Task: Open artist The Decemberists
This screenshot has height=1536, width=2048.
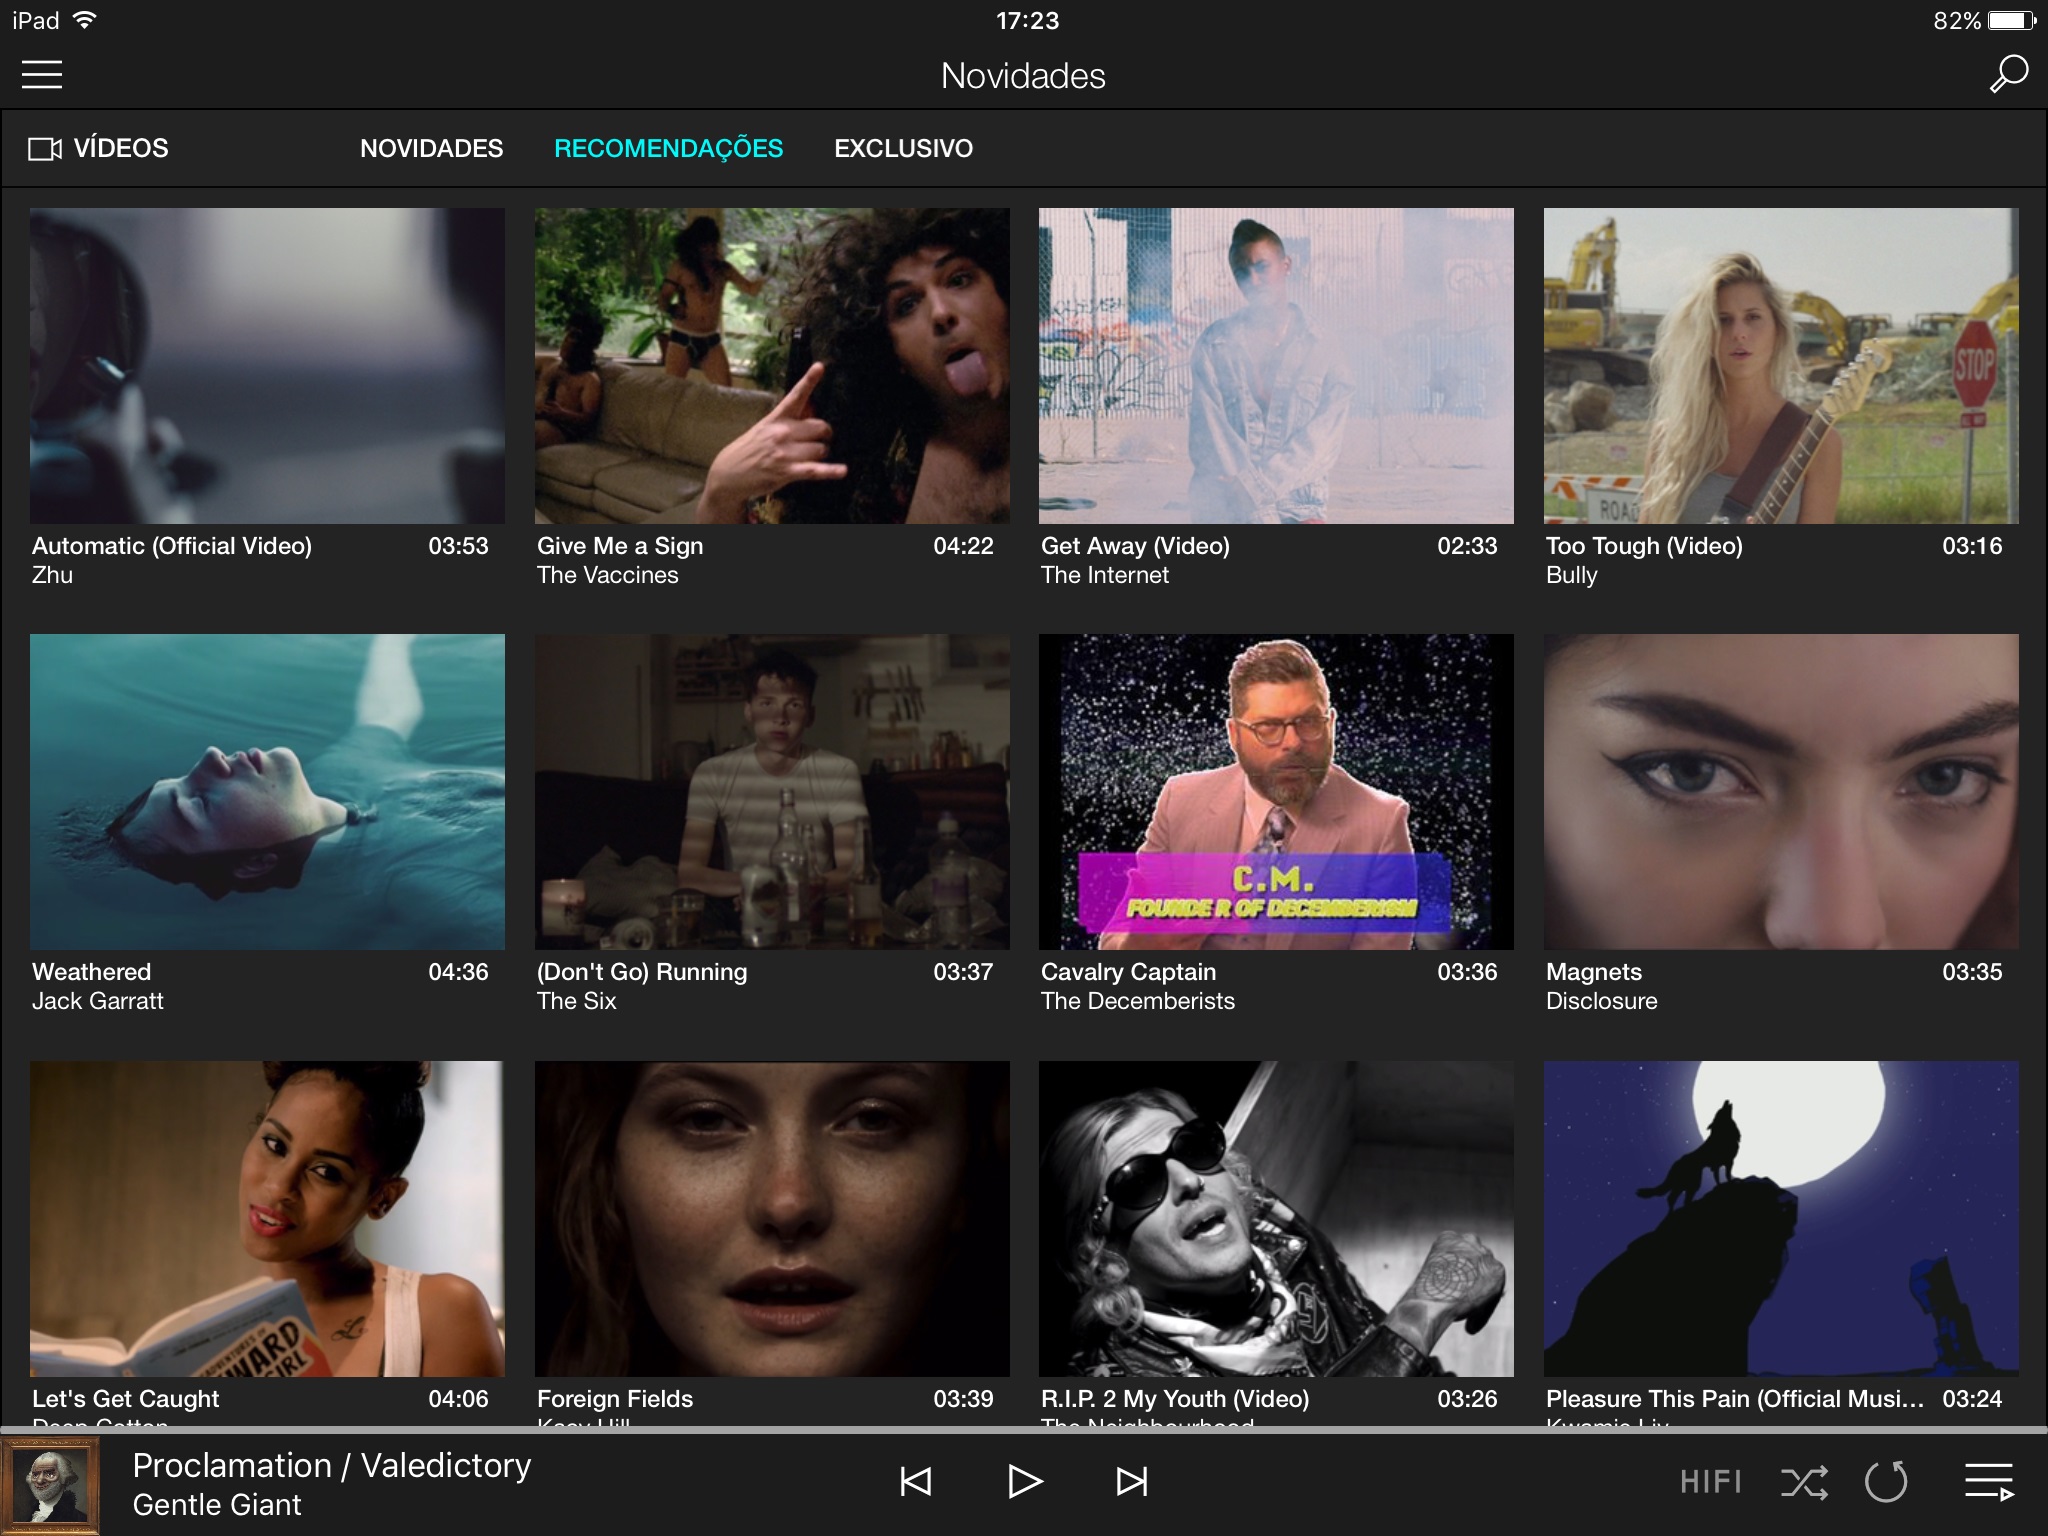Action: pyautogui.click(x=1138, y=1001)
